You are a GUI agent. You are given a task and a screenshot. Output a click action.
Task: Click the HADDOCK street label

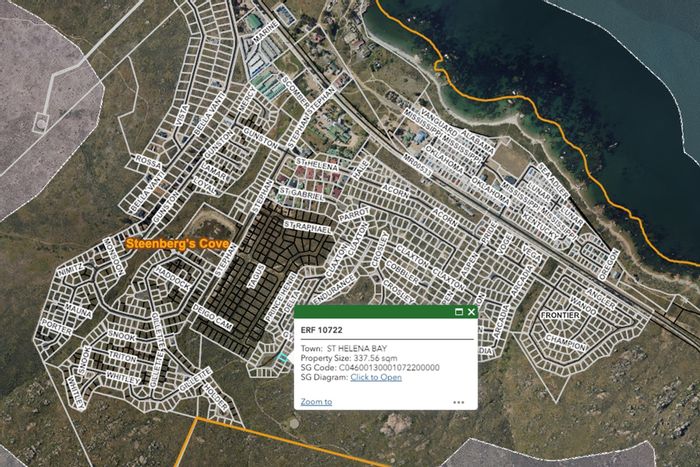tap(172, 278)
